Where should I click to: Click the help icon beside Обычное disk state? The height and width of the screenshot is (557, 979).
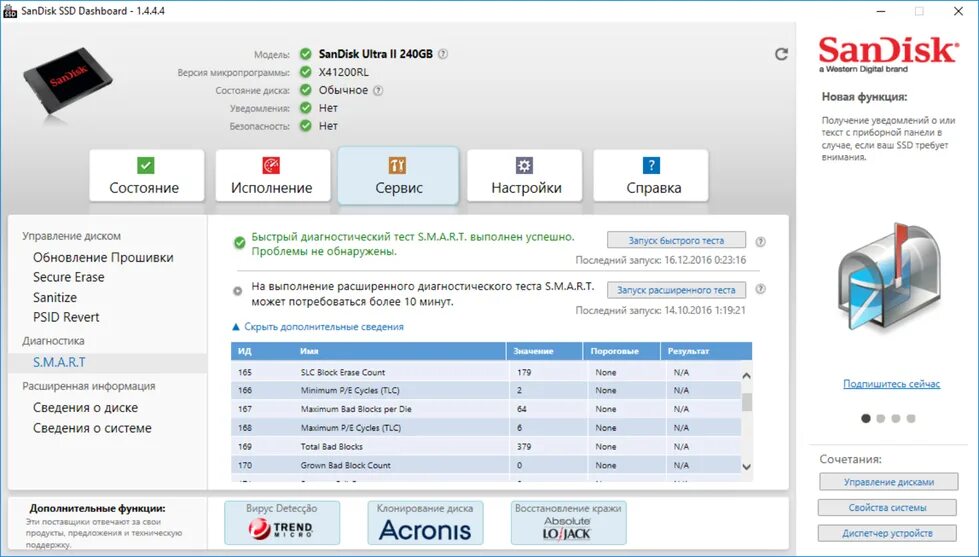point(378,91)
